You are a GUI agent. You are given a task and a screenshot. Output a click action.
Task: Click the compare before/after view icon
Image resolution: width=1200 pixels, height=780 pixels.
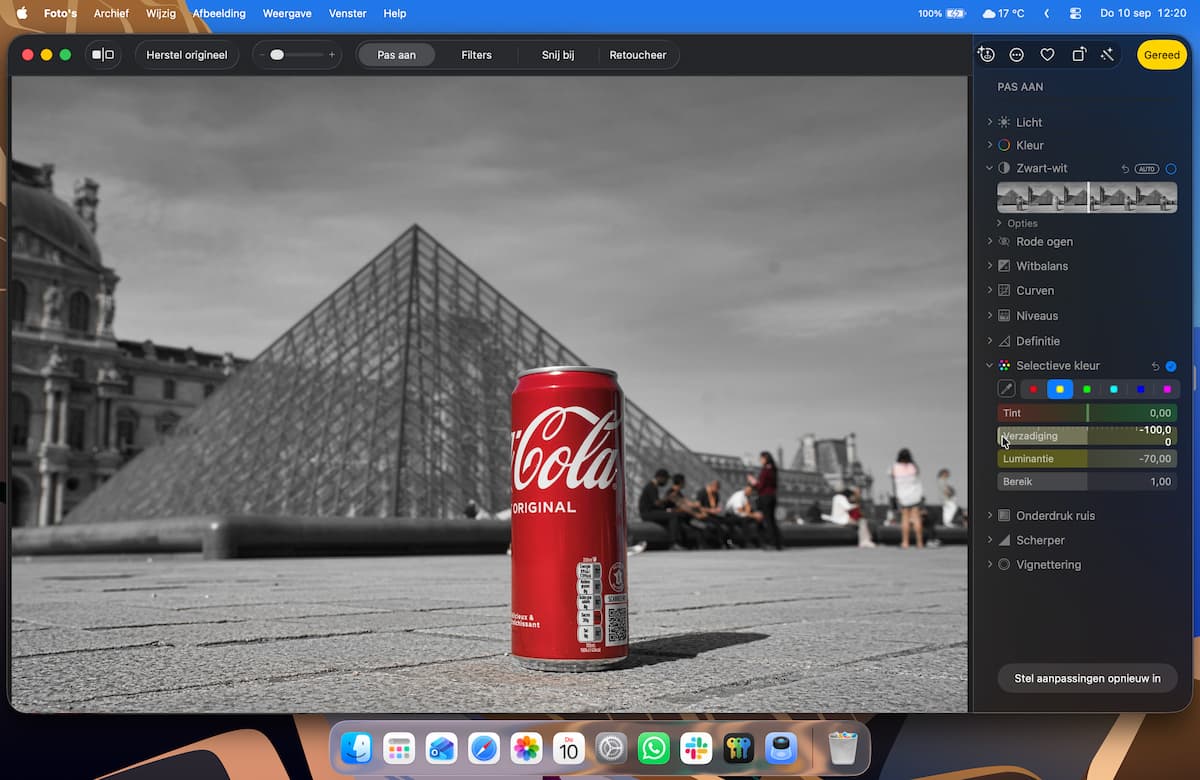(103, 55)
